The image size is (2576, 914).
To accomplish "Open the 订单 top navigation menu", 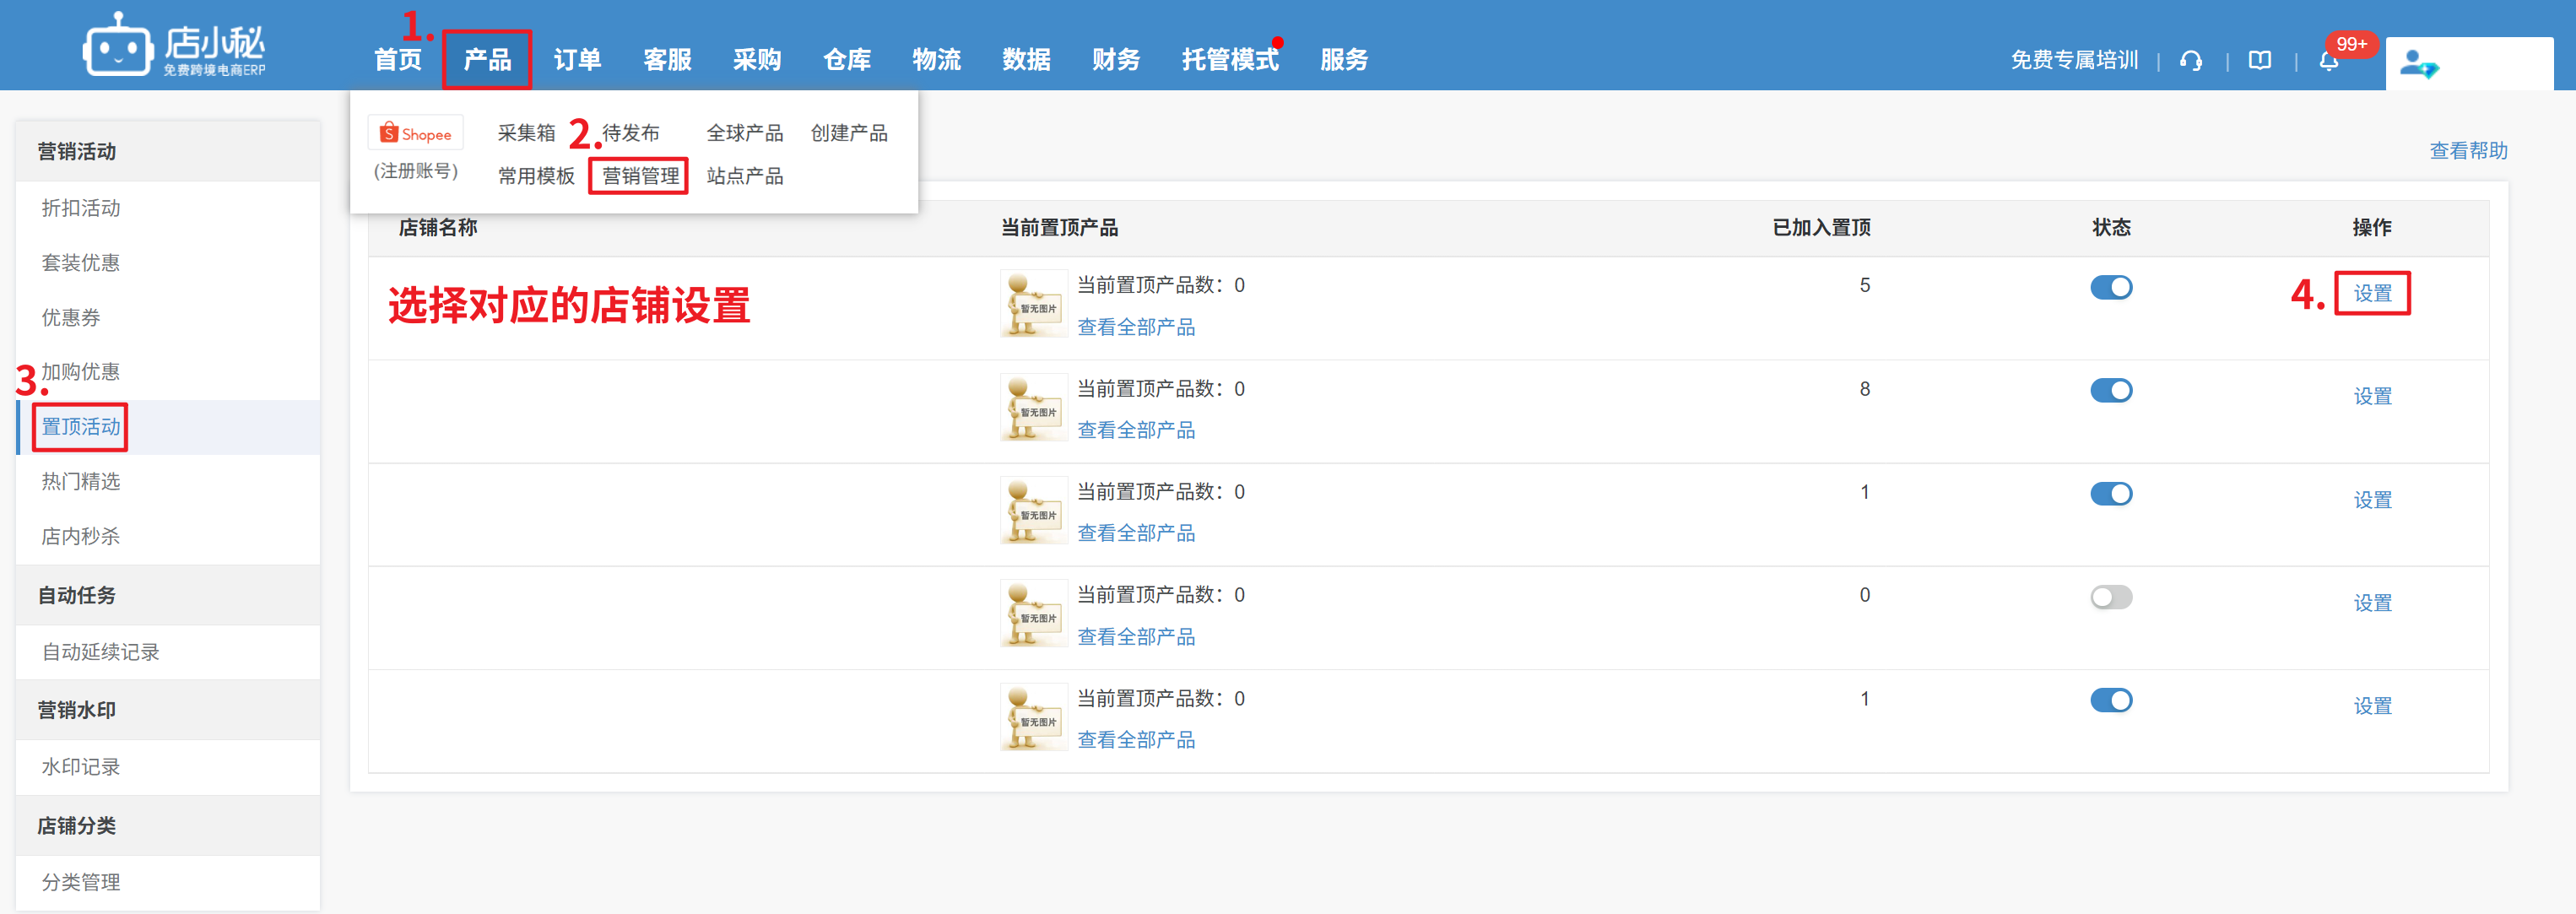I will pos(577,60).
